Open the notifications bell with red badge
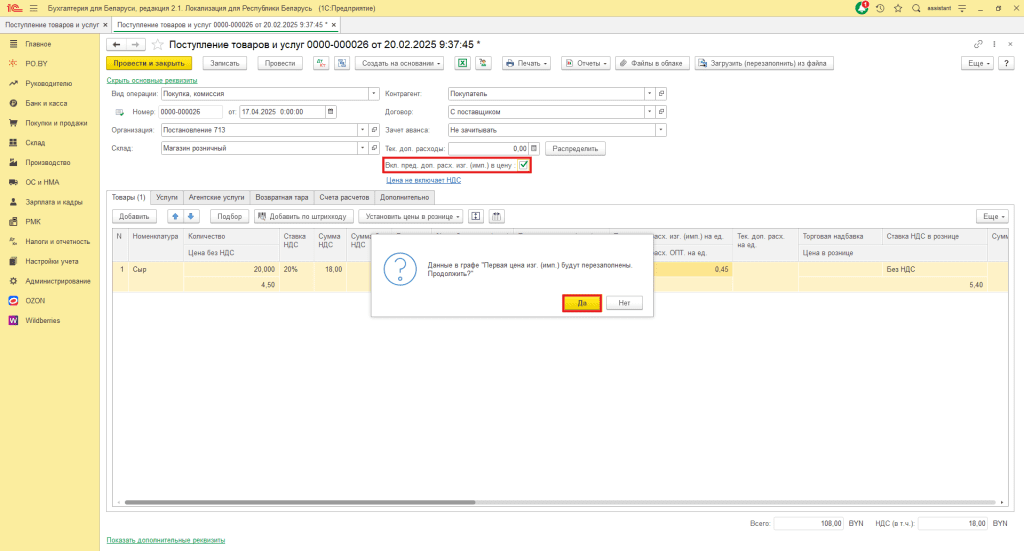The image size is (1024, 551). pyautogui.click(x=862, y=8)
